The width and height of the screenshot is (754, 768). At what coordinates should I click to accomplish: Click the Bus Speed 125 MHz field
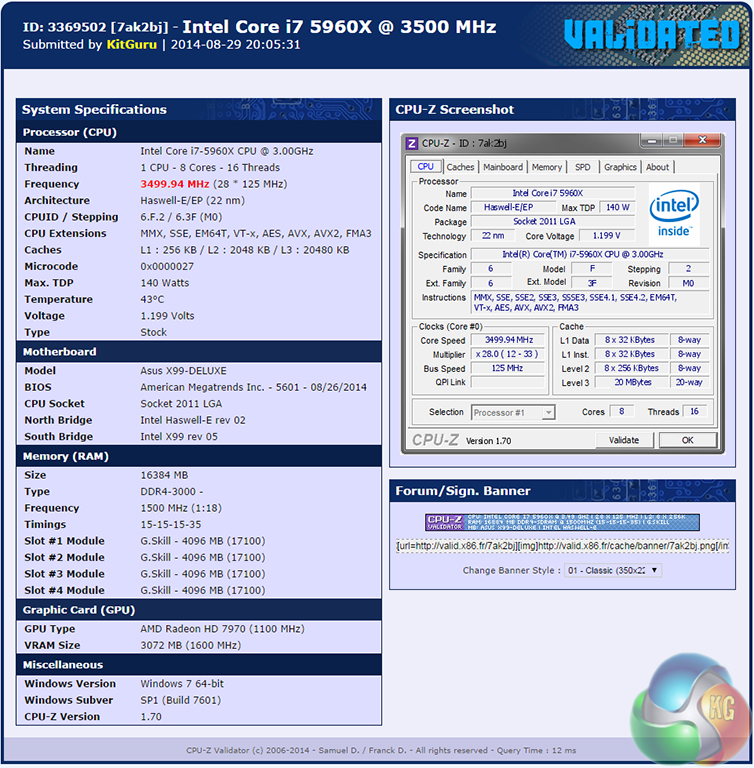(509, 368)
